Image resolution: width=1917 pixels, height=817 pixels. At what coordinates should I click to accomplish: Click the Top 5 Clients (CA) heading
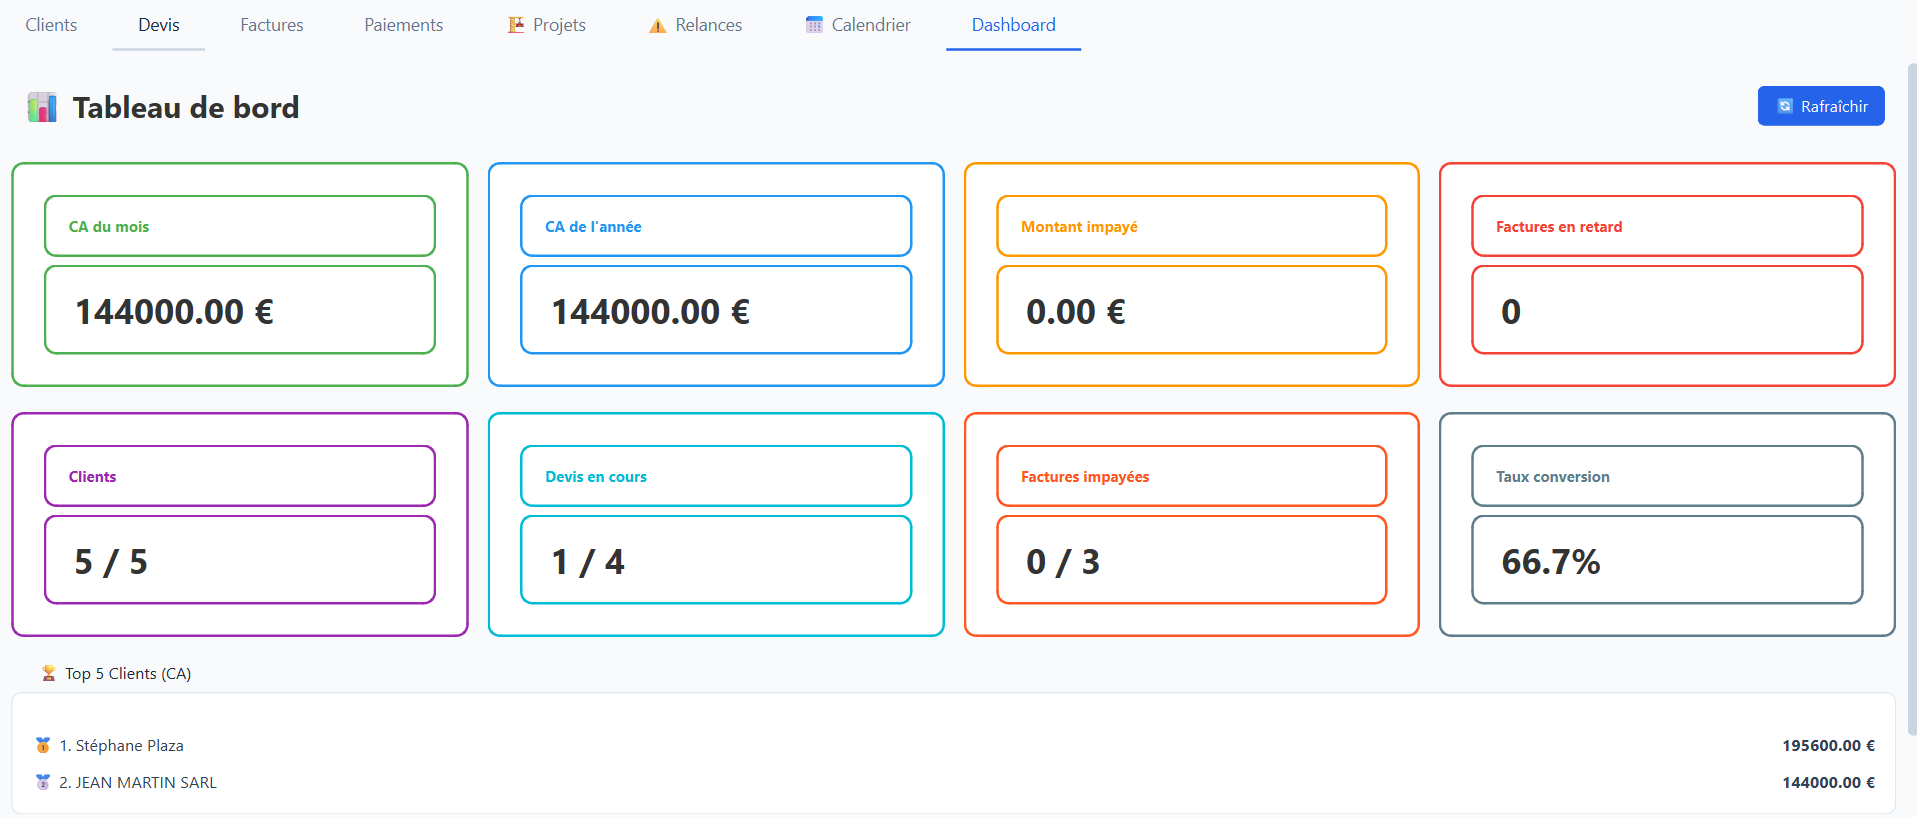(128, 674)
